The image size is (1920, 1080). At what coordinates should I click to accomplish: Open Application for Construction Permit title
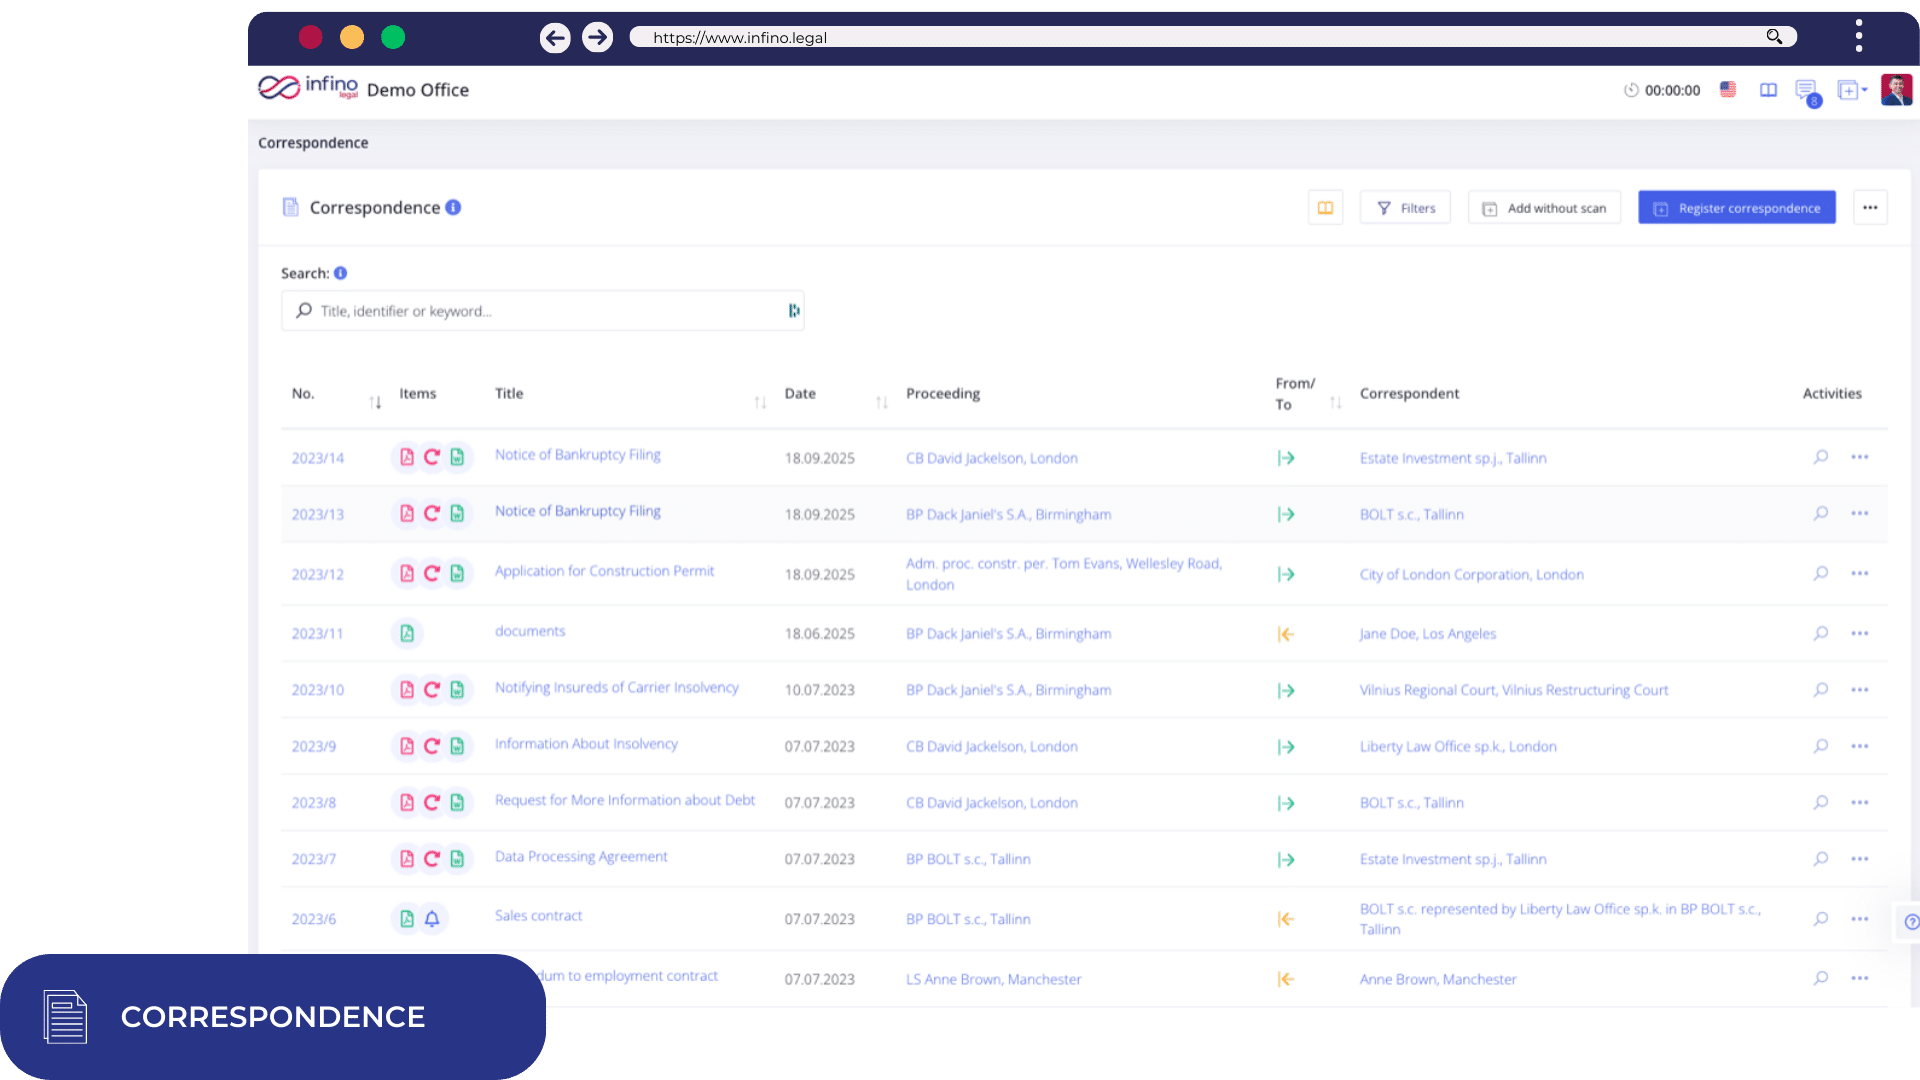604,571
